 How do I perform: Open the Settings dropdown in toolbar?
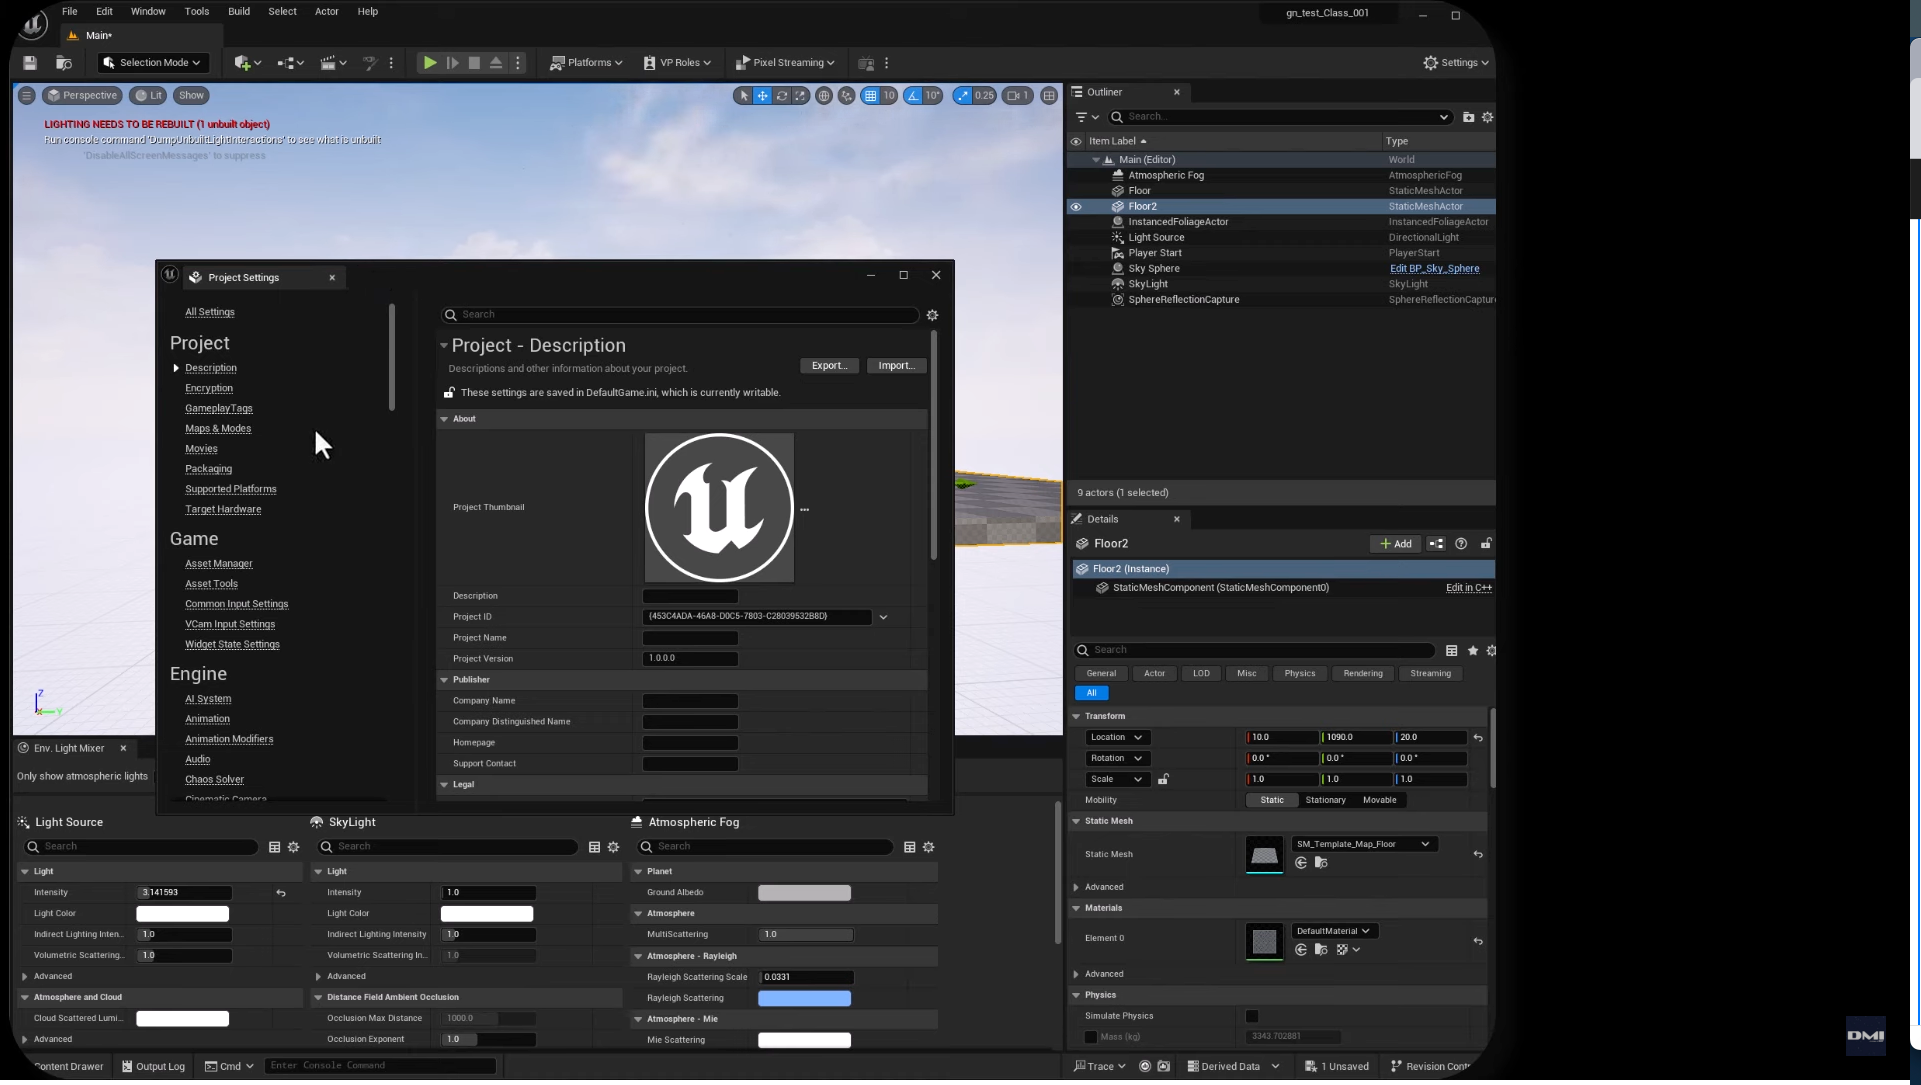pyautogui.click(x=1456, y=63)
